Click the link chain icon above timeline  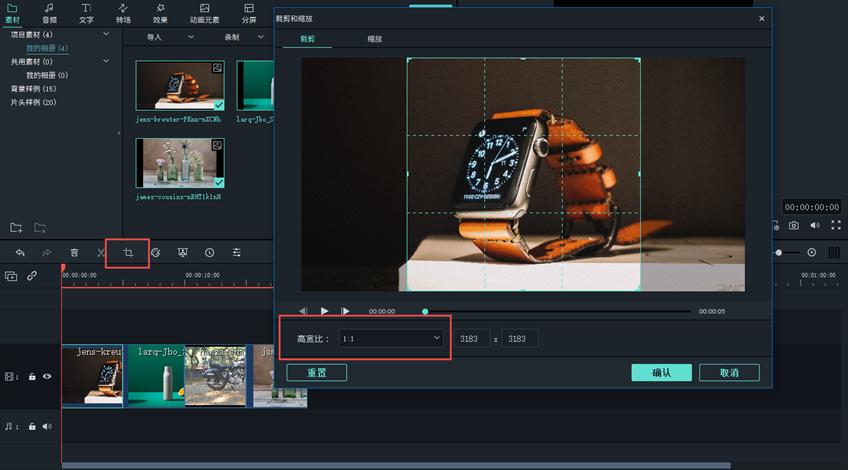[x=32, y=276]
